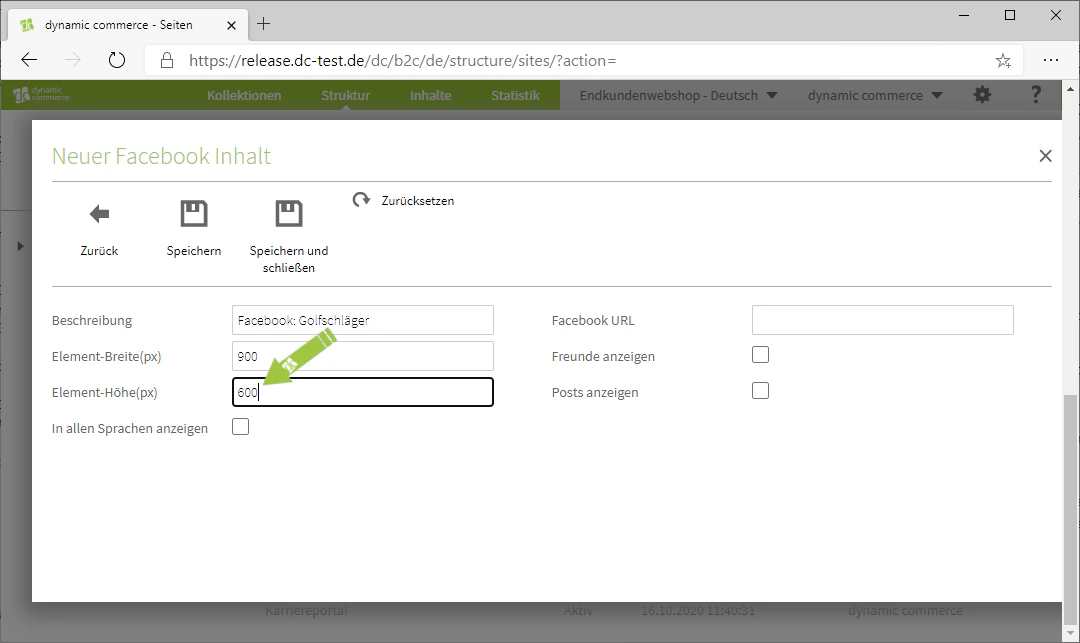Open Endkundenwebshop - Deutsch dropdown

678,95
